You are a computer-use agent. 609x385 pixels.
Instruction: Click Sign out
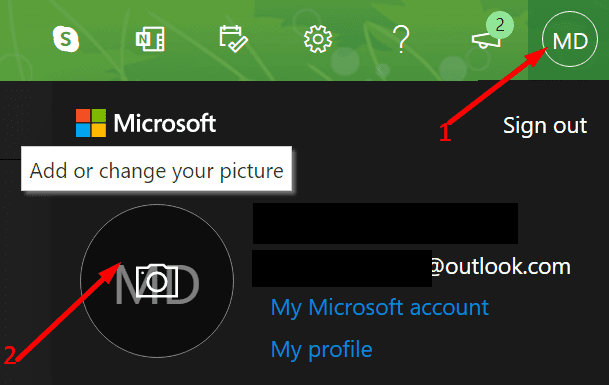(545, 125)
